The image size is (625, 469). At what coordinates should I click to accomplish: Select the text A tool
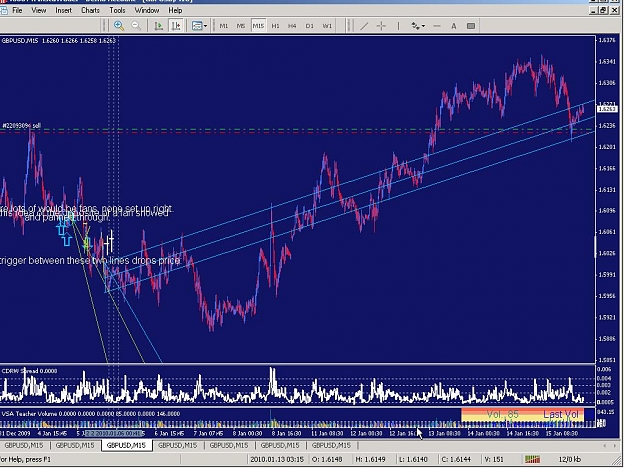454,26
